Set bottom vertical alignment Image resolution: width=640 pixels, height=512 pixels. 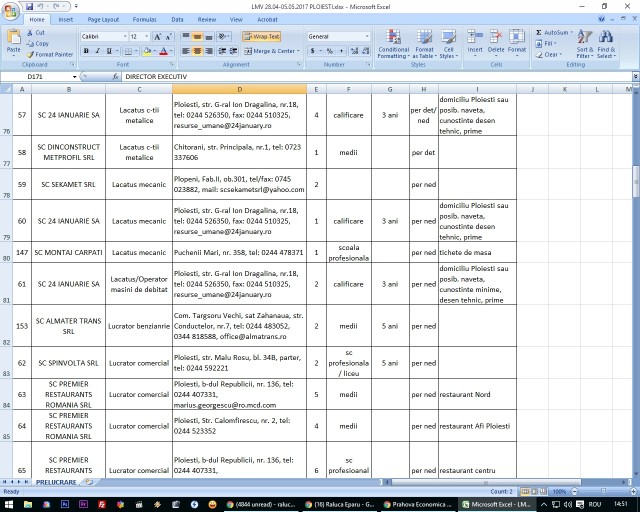point(209,37)
